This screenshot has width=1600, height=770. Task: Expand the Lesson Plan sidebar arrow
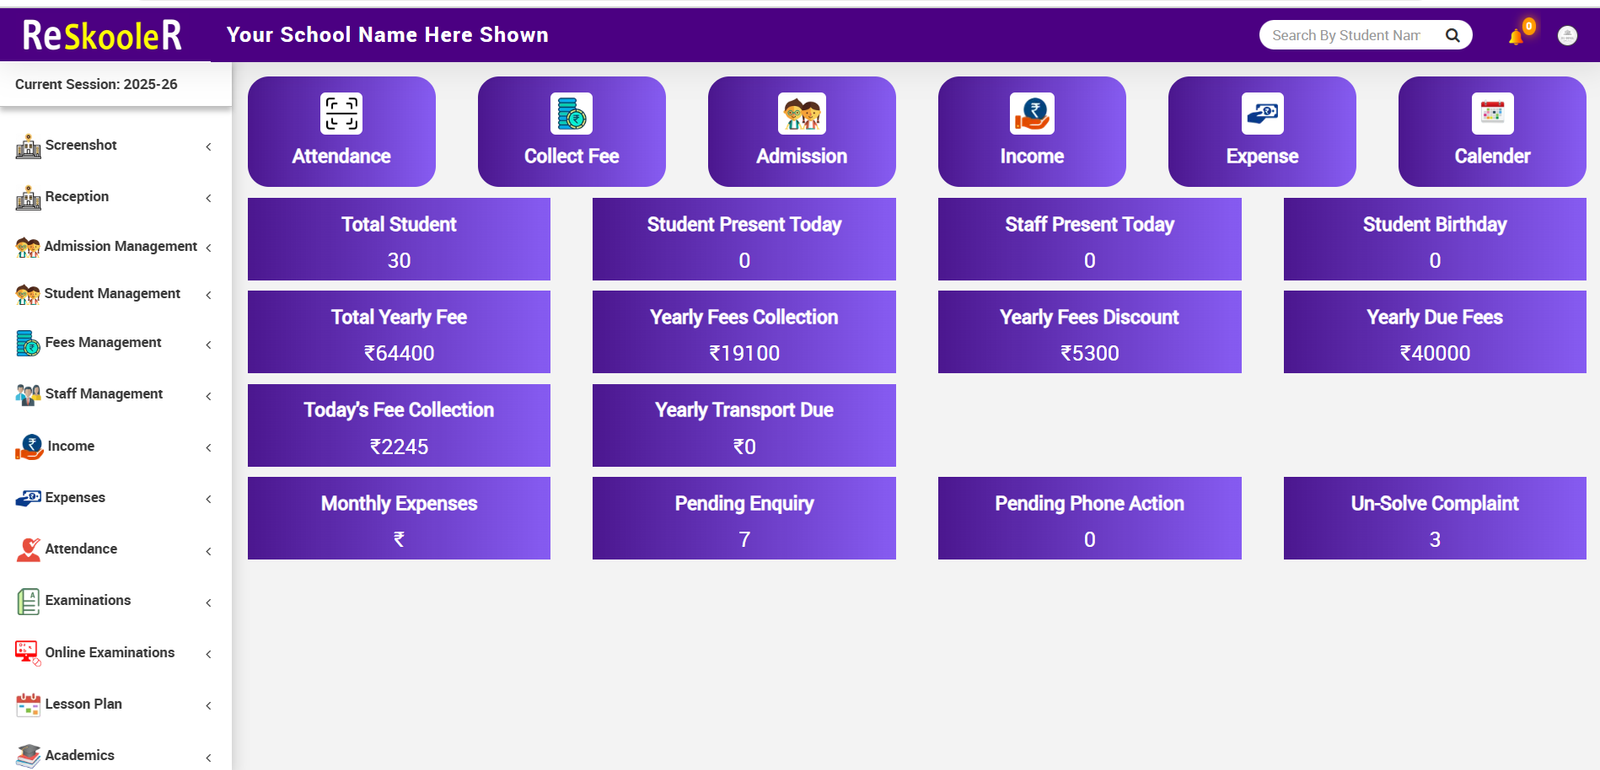(208, 706)
